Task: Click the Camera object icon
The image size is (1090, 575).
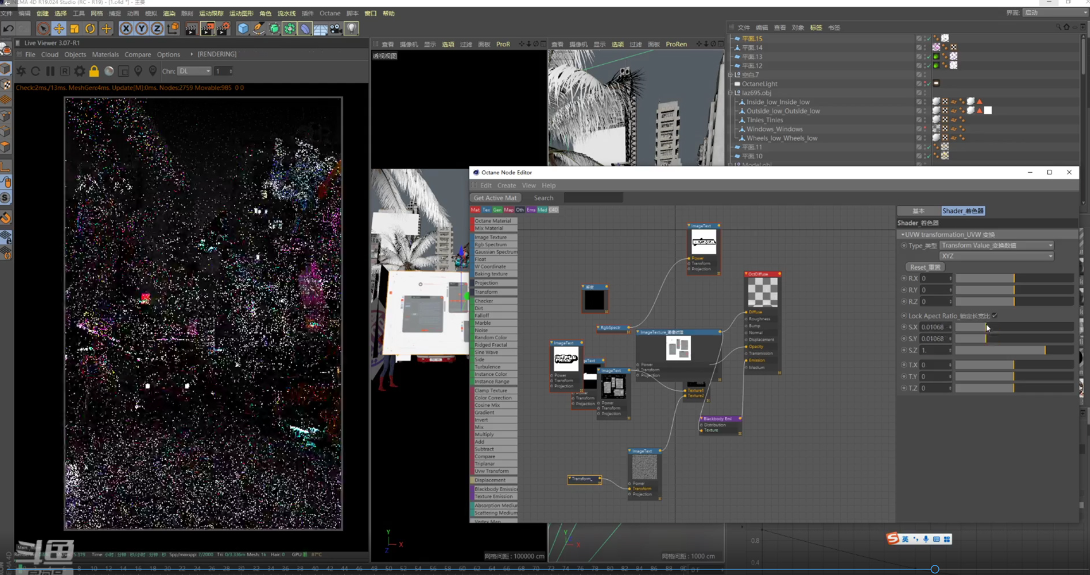Action: pyautogui.click(x=336, y=29)
